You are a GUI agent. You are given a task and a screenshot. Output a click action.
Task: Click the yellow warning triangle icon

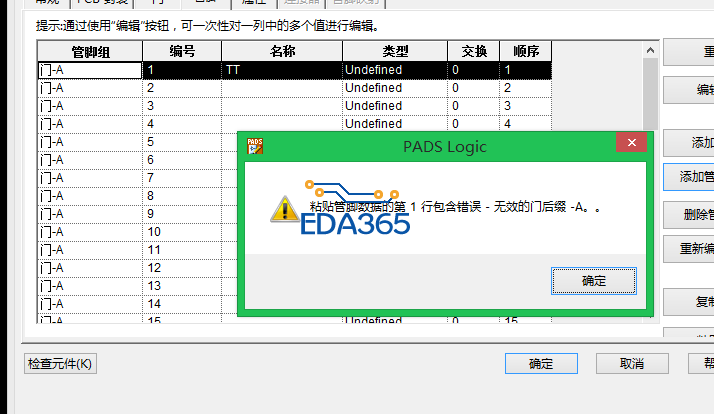coord(285,209)
